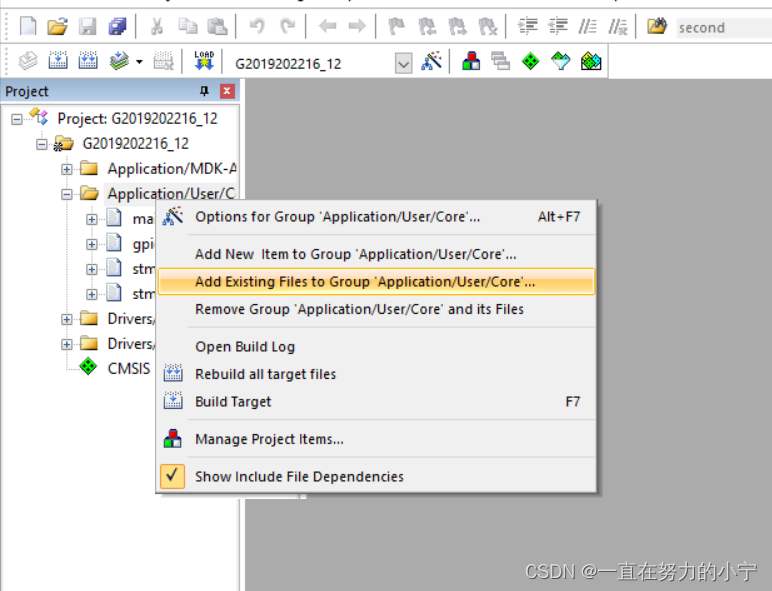Expand the 'gpi' file node
772x591 pixels.
click(92, 244)
